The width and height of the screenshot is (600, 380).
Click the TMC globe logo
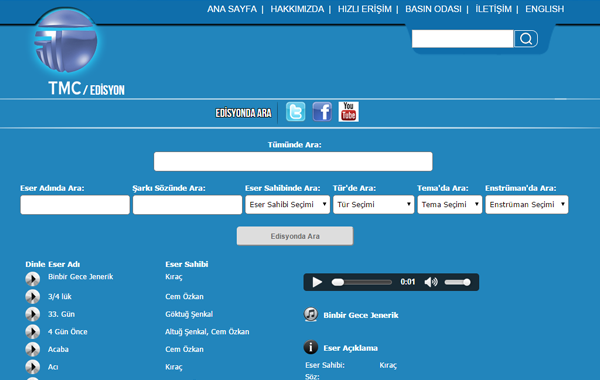tap(66, 41)
